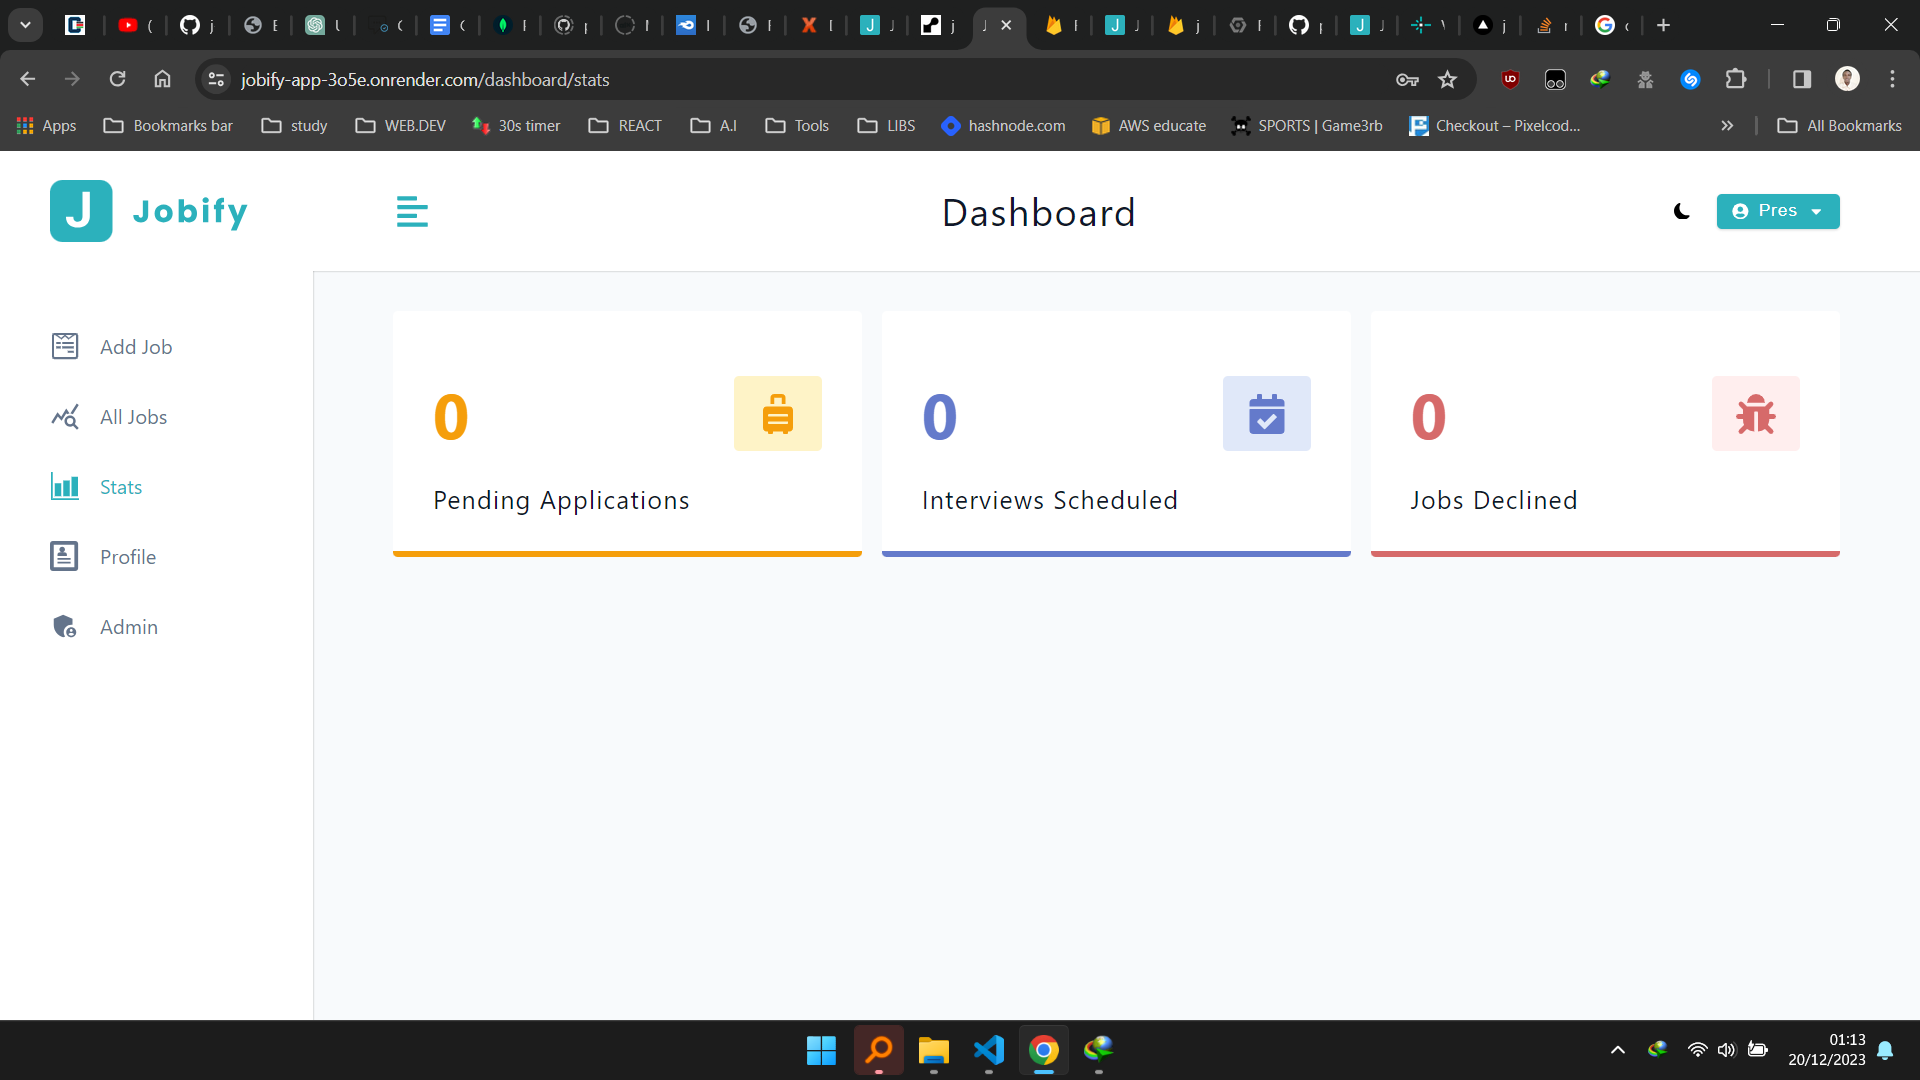
Task: Switch to the YouTube tab
Action: click(x=135, y=25)
